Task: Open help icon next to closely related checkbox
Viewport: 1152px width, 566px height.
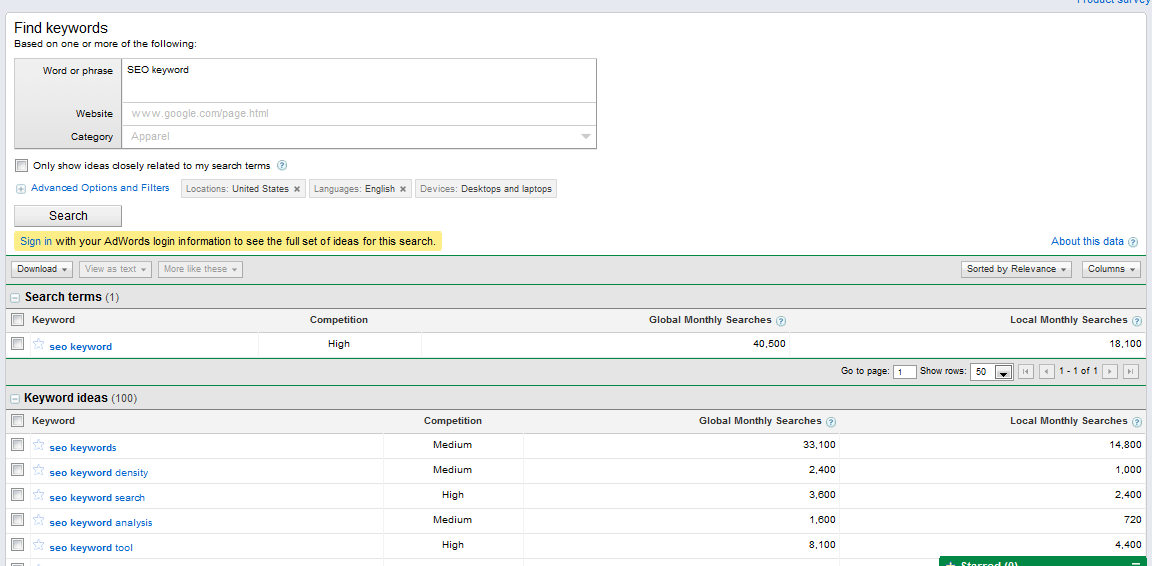Action: pos(282,166)
